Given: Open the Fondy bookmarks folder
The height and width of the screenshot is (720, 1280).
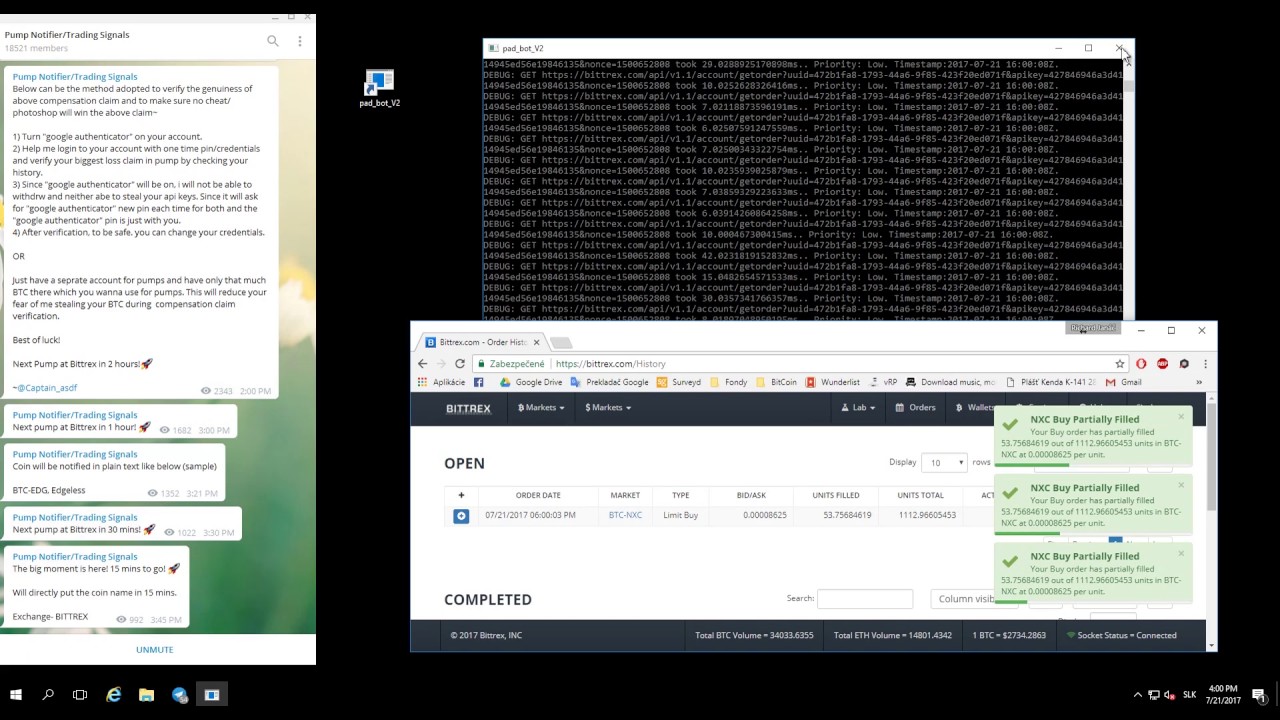Looking at the screenshot, I should click(729, 382).
